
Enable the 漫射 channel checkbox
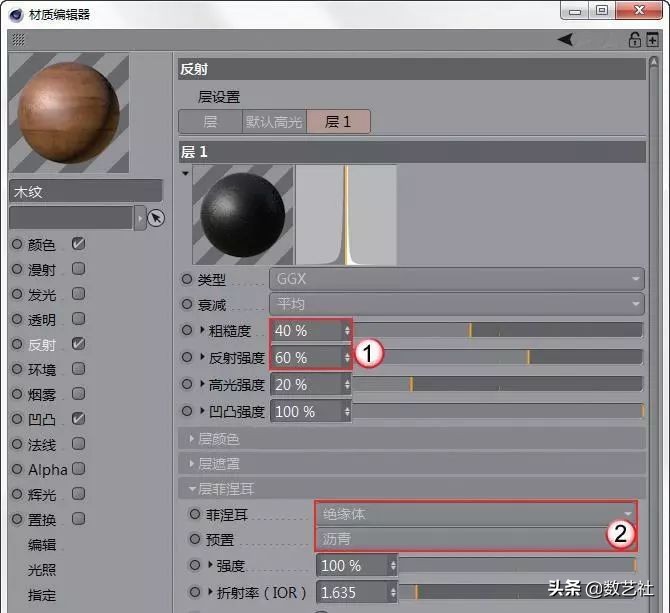click(x=79, y=269)
